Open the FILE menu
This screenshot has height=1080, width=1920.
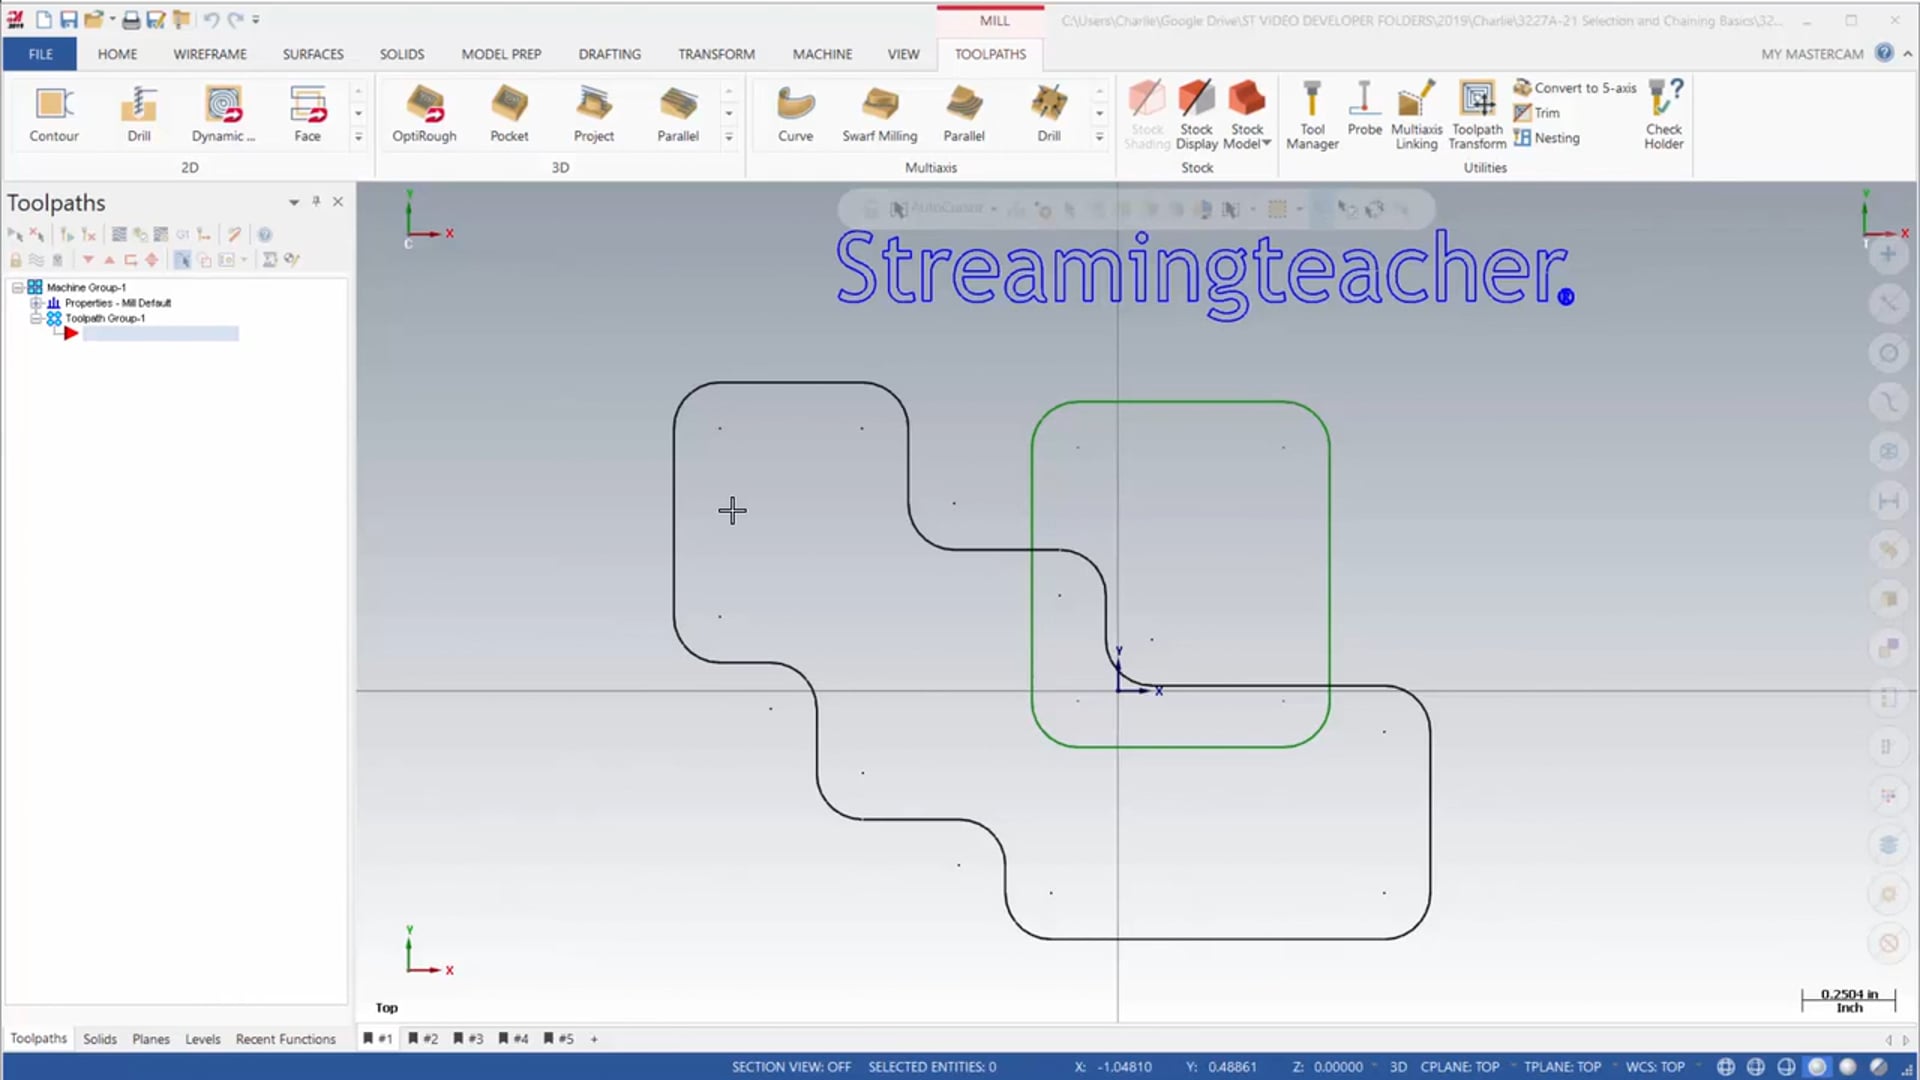coord(40,54)
